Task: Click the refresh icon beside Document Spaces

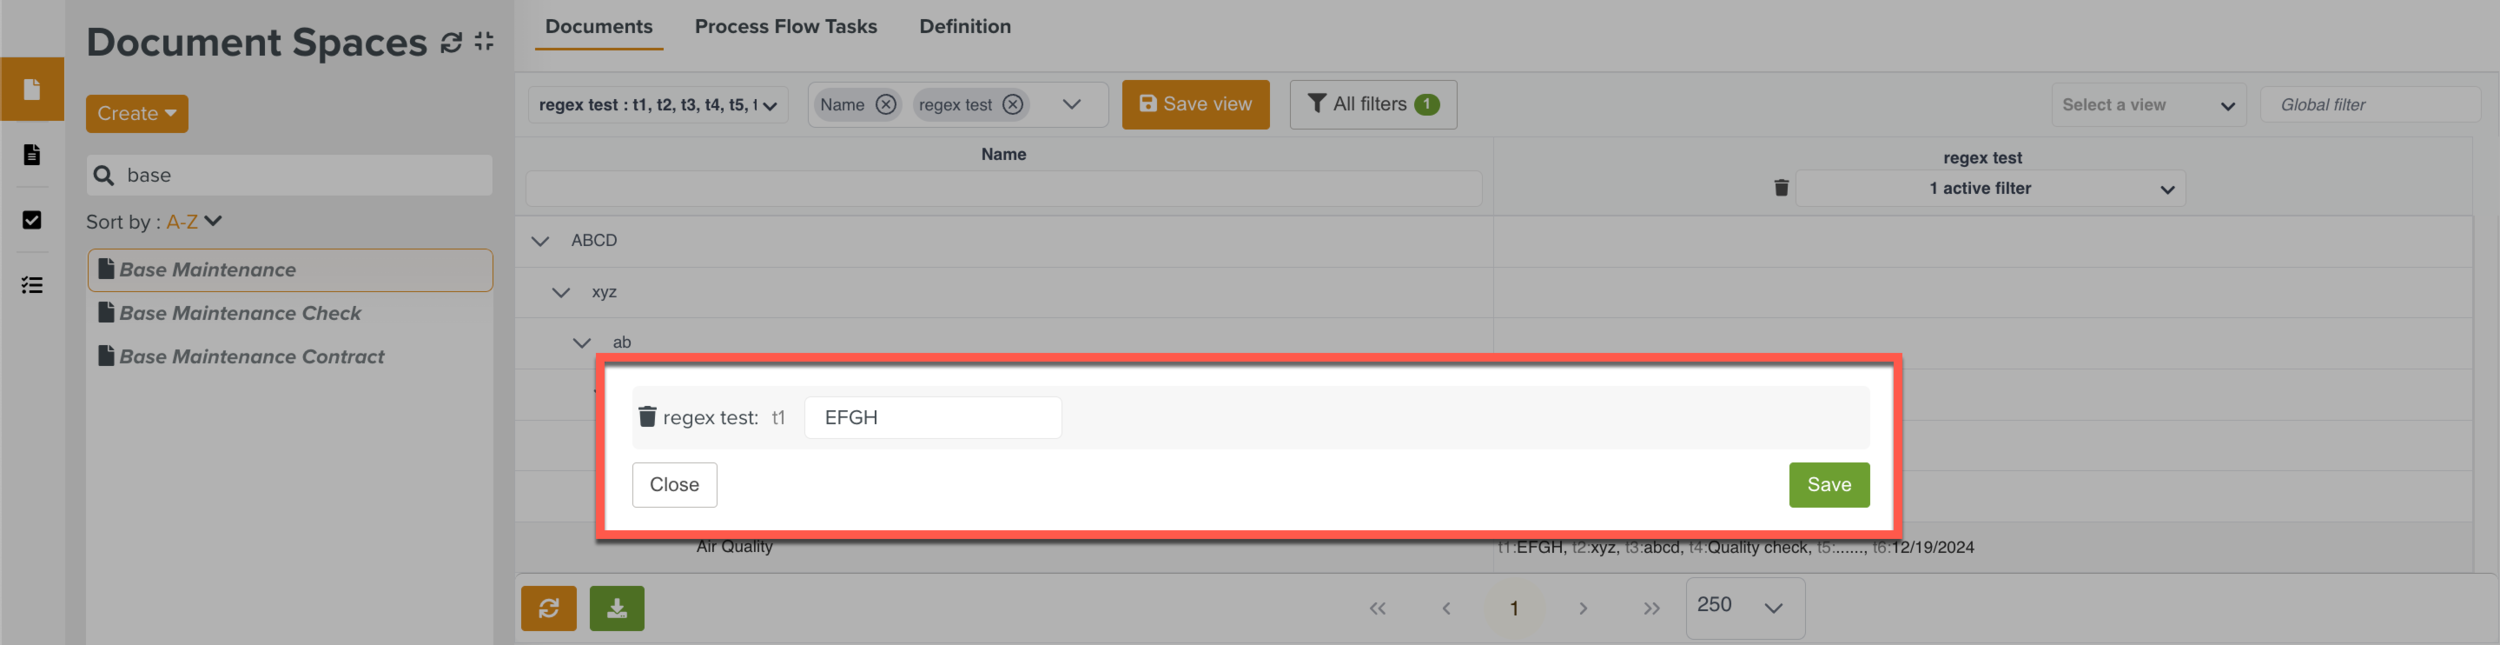Action: (x=451, y=42)
